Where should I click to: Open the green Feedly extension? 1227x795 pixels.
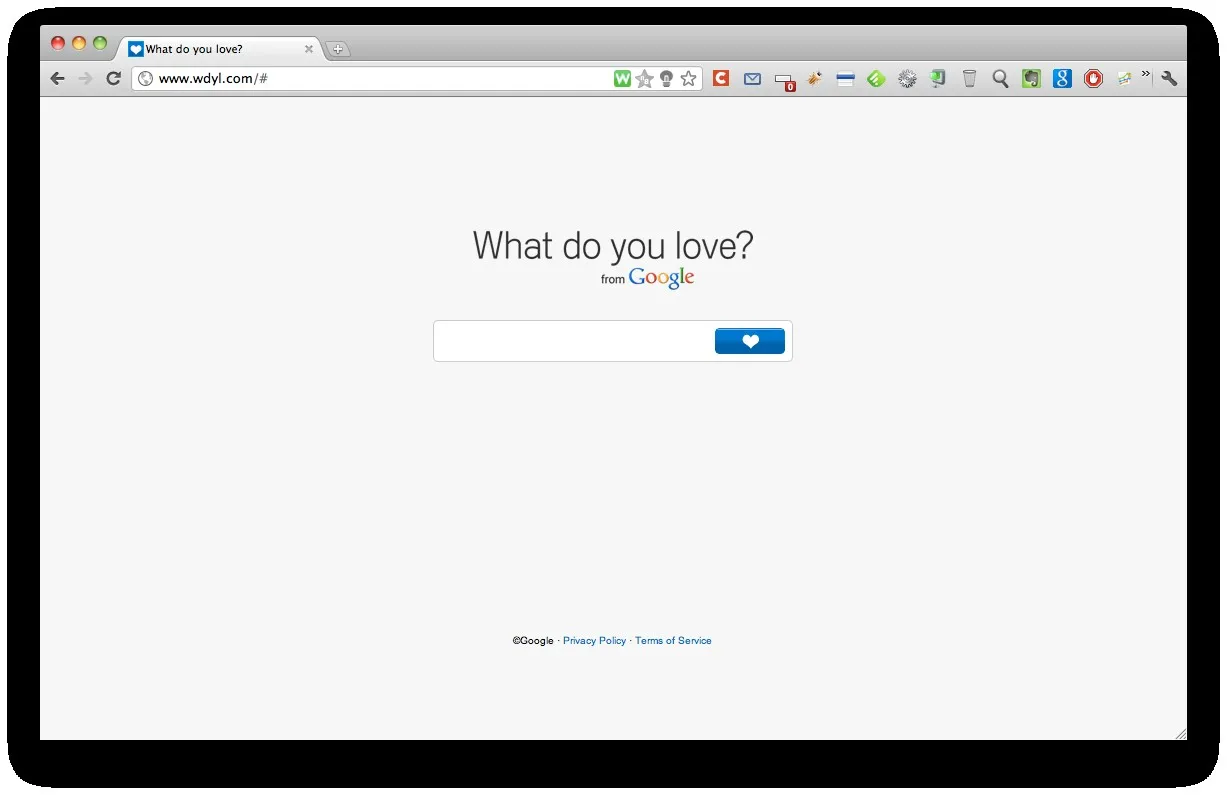[876, 79]
